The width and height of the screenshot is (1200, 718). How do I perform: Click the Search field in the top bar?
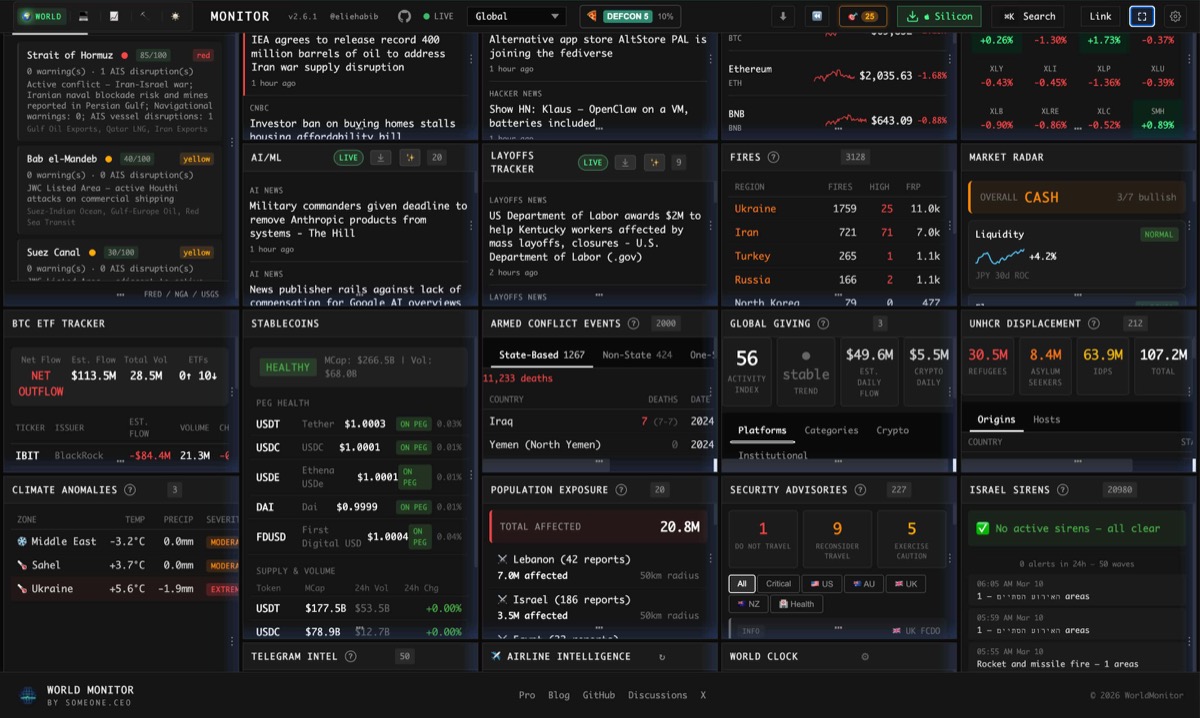click(x=1030, y=16)
